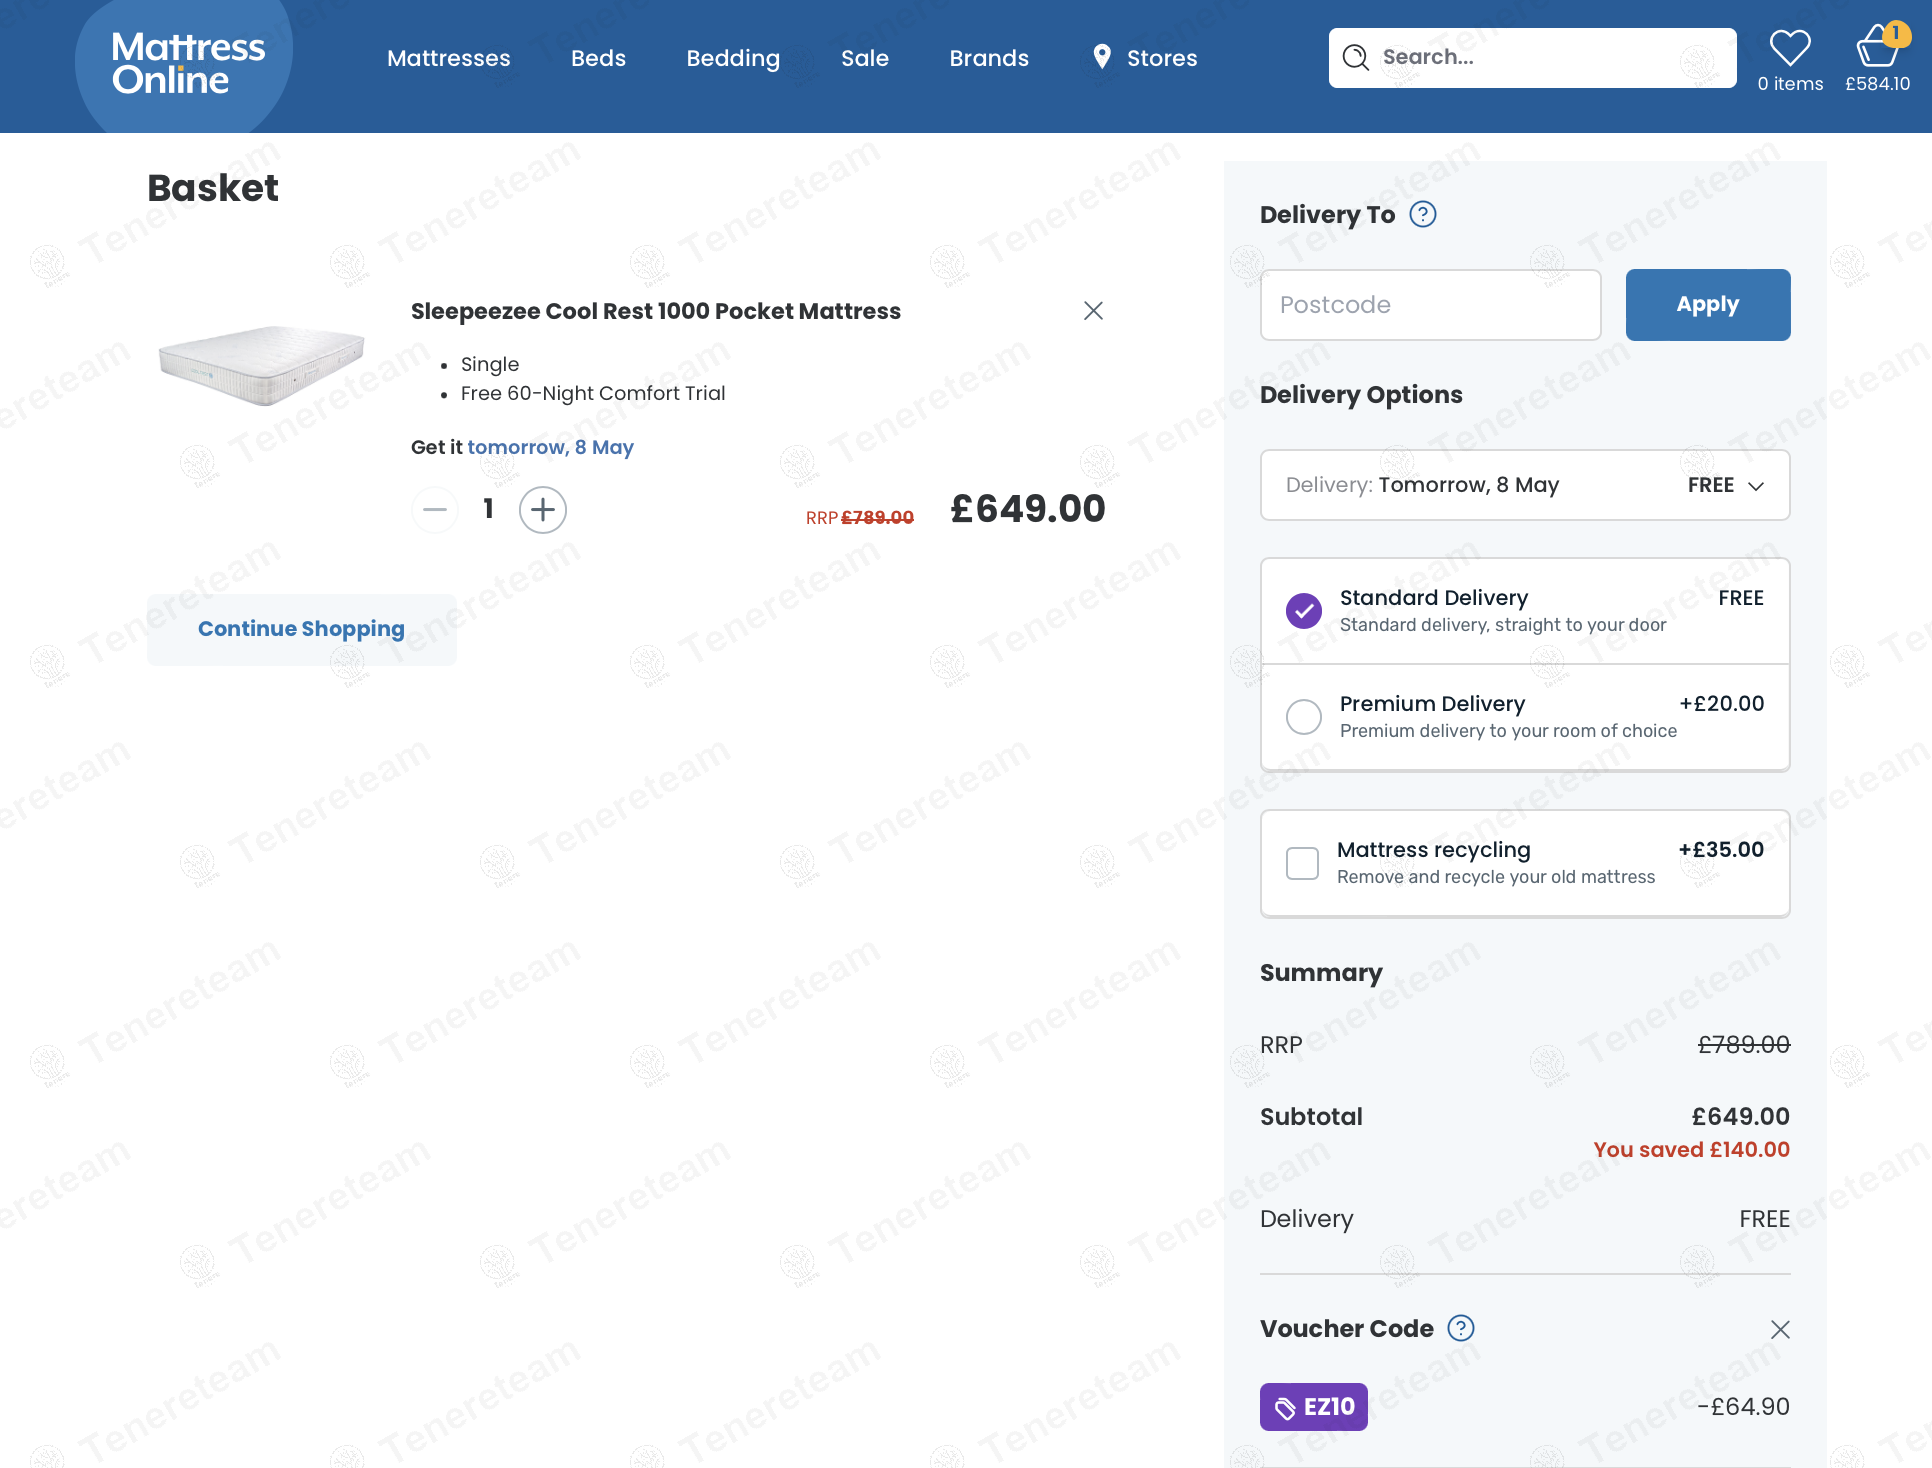
Task: Increase mattress quantity with the plus button
Action: tap(543, 510)
